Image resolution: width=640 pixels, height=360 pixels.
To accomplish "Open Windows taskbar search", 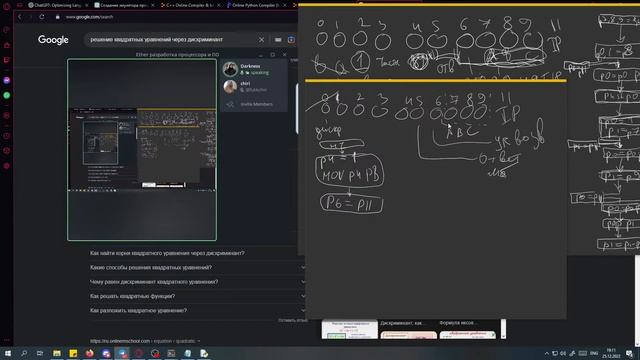I will tap(24, 353).
